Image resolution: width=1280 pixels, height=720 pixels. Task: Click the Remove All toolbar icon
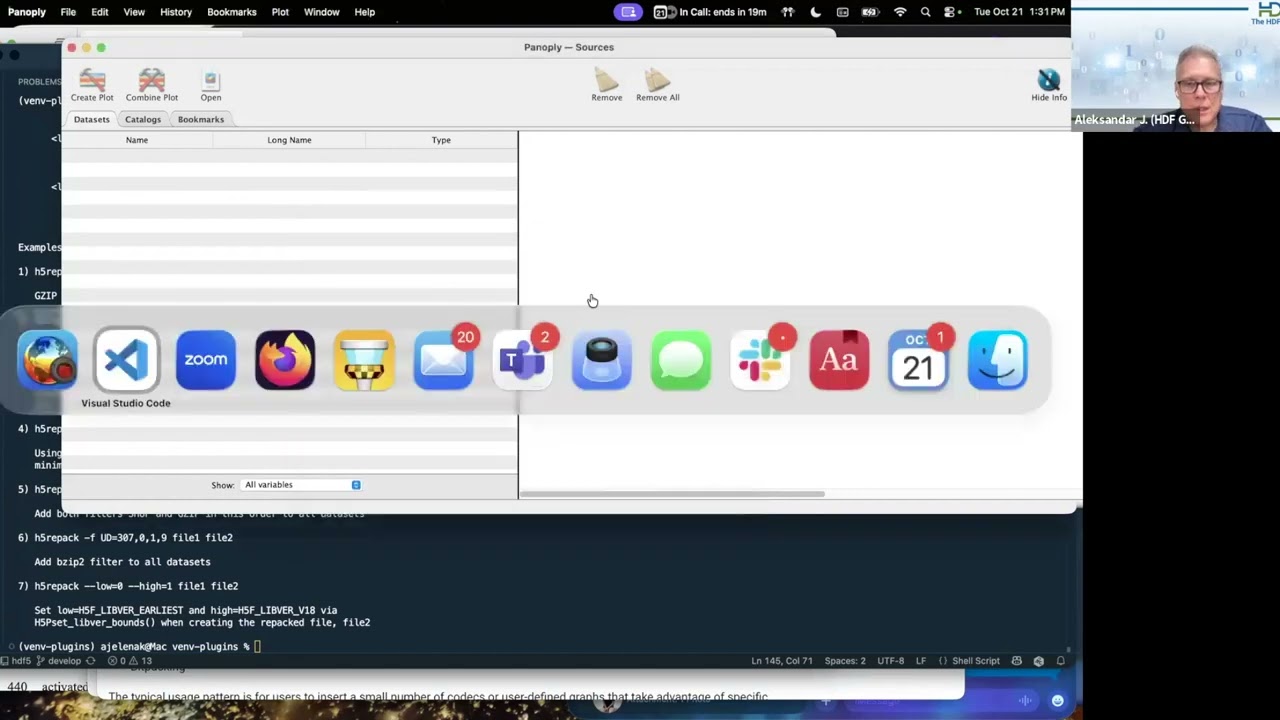pyautogui.click(x=657, y=84)
